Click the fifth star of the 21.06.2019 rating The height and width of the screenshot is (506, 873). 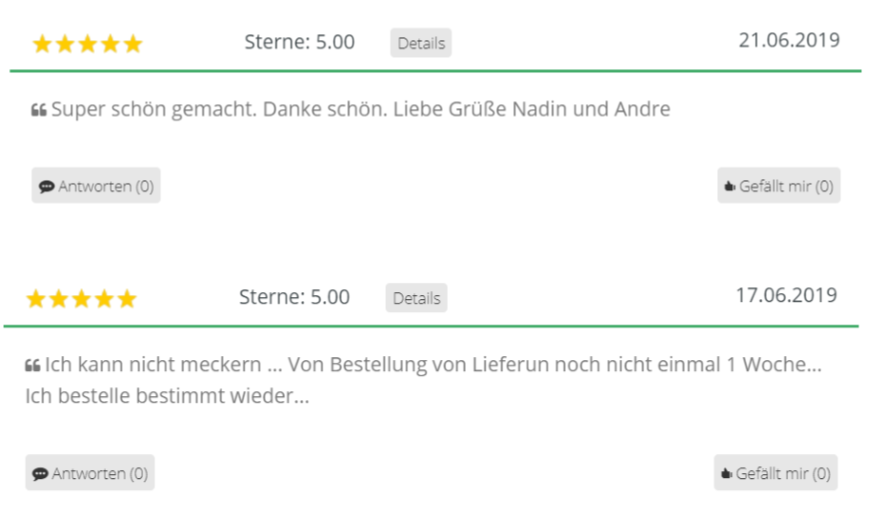(133, 43)
